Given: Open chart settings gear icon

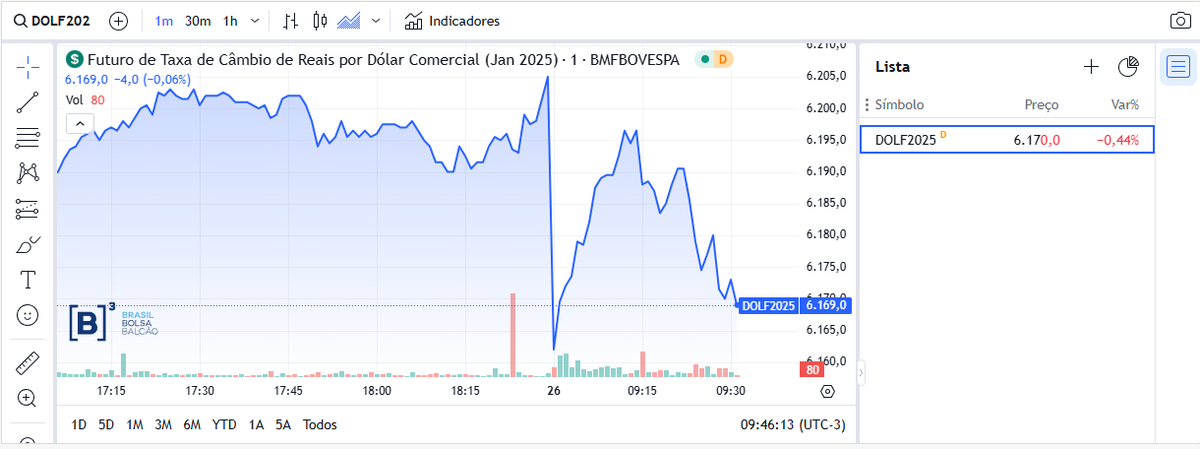Looking at the screenshot, I should click(827, 391).
